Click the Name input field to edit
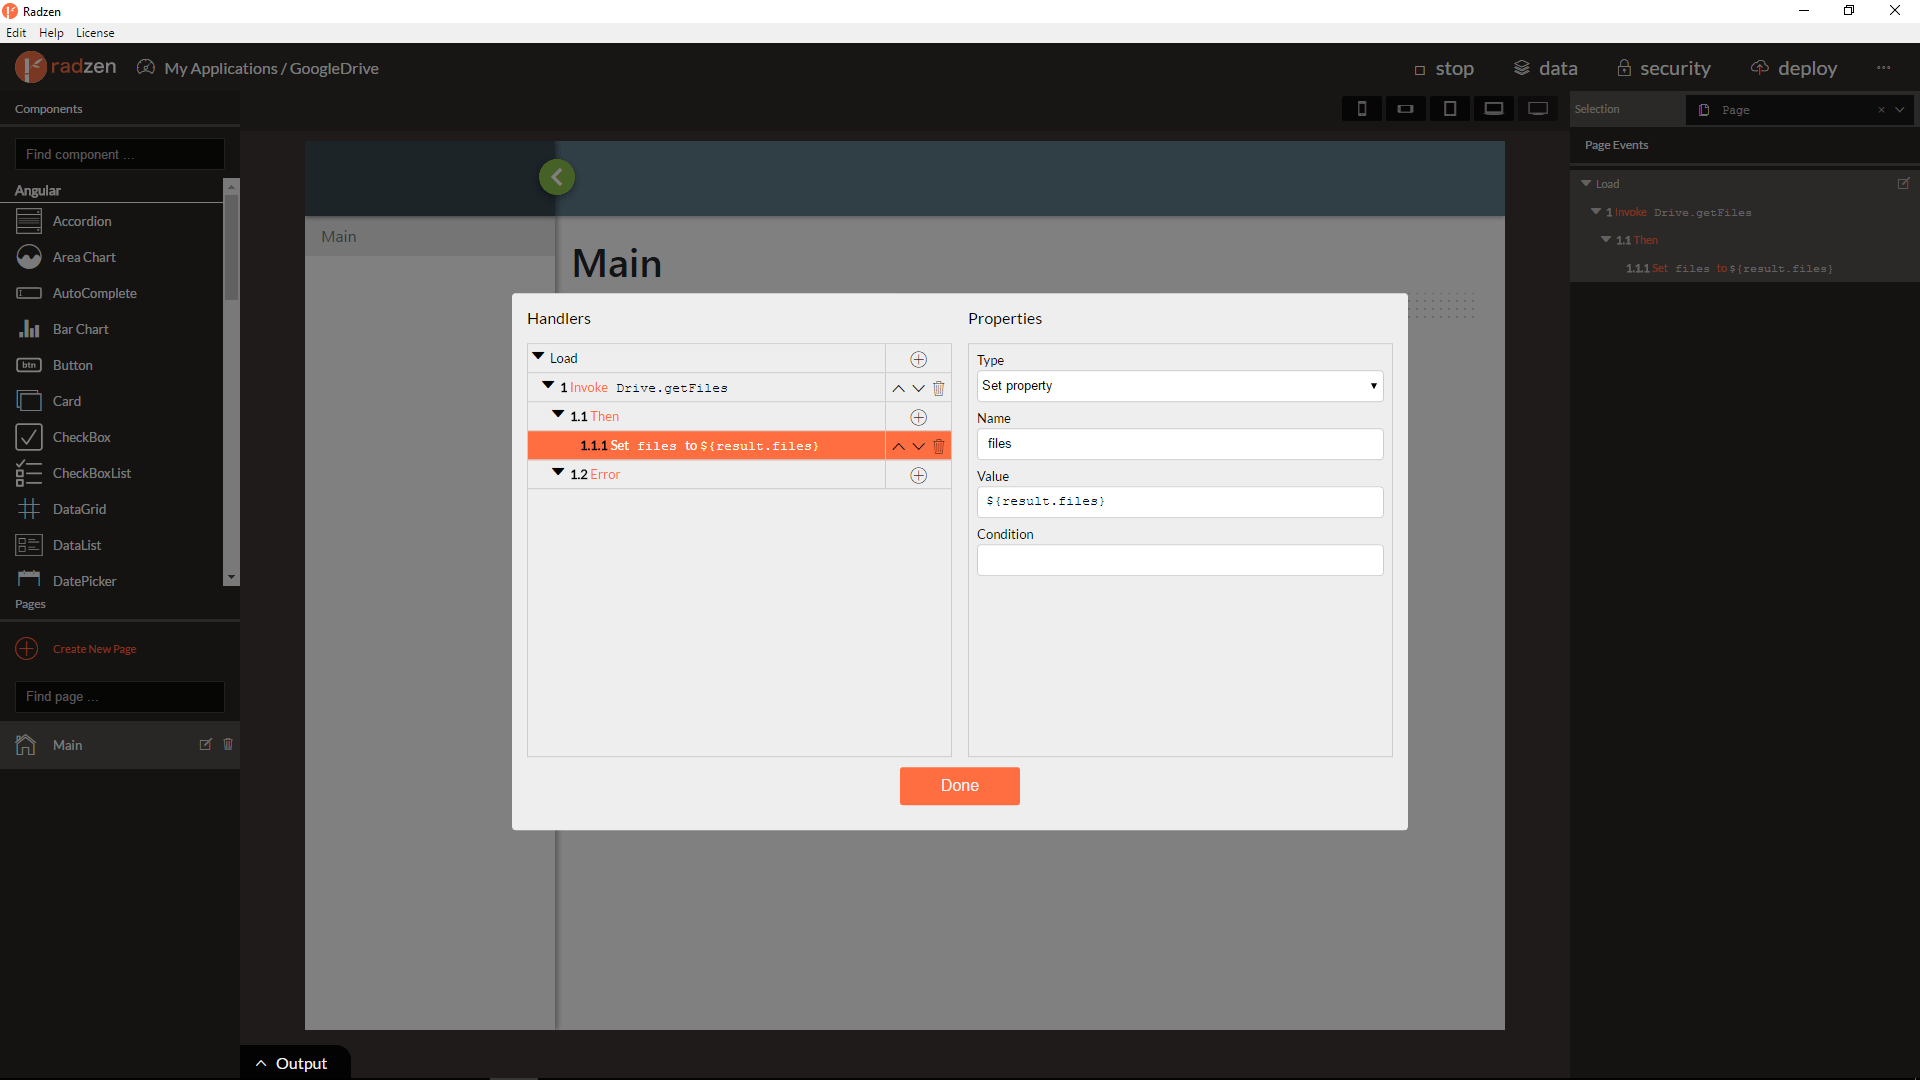The height and width of the screenshot is (1080, 1920). [1179, 443]
